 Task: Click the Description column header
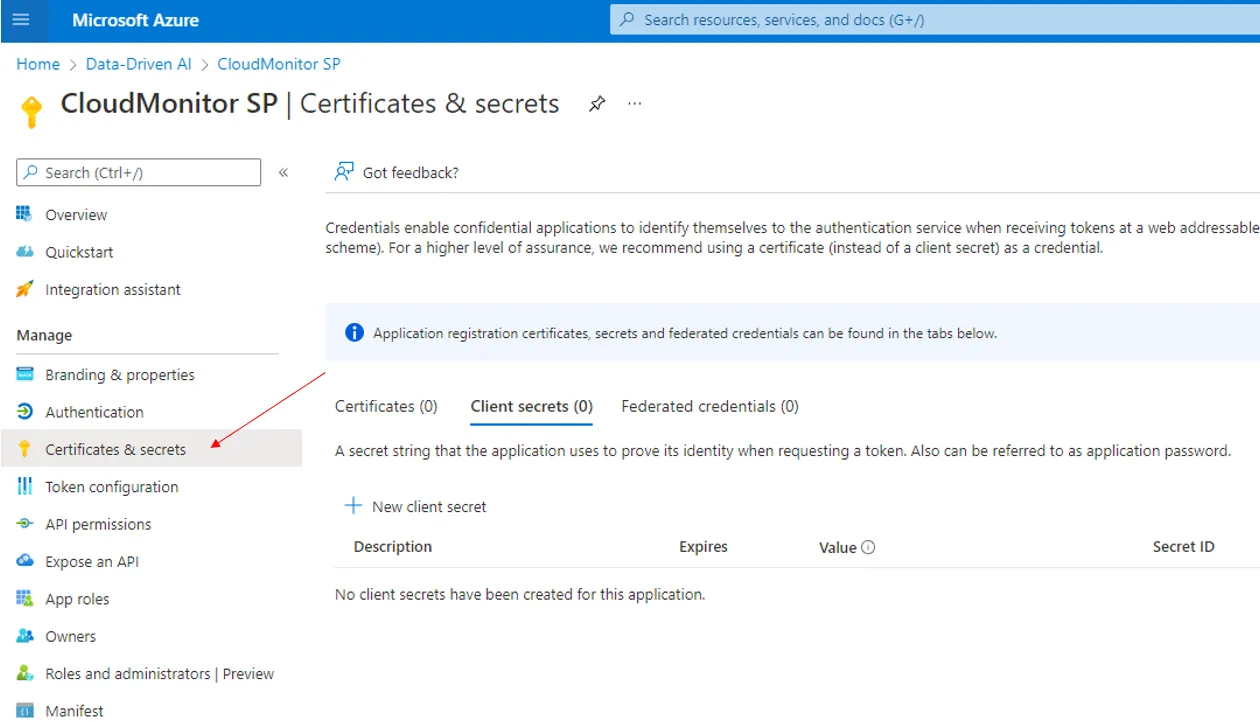click(393, 546)
